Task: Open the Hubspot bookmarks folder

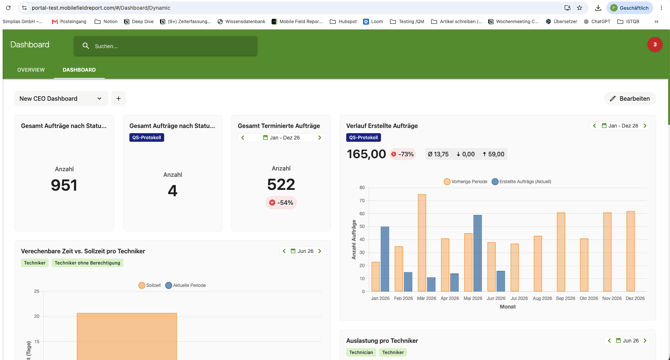Action: coord(343,21)
